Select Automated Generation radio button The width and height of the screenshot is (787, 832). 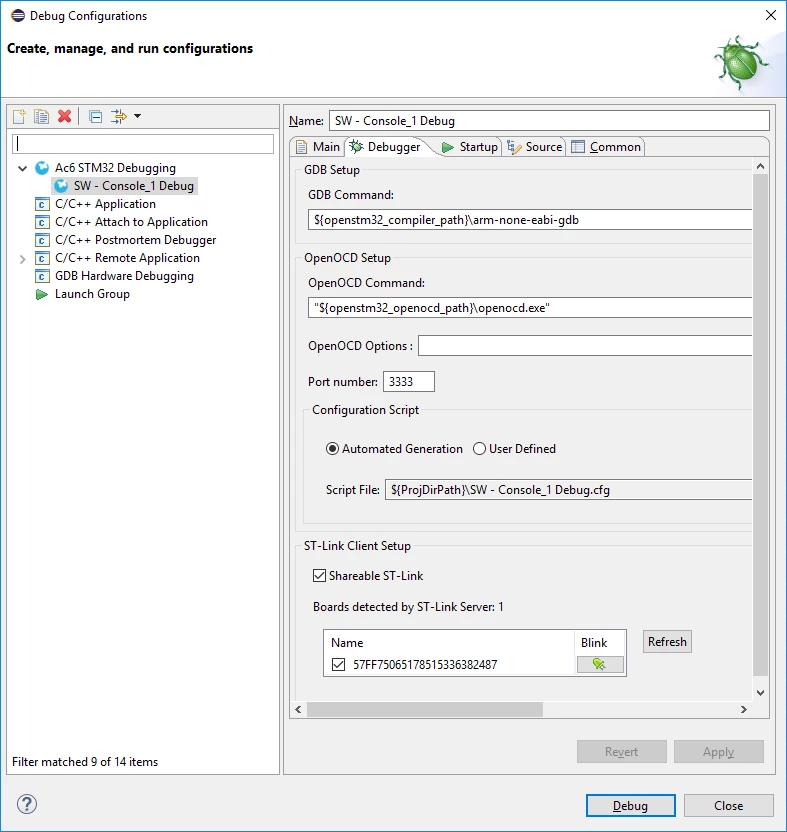[x=332, y=449]
